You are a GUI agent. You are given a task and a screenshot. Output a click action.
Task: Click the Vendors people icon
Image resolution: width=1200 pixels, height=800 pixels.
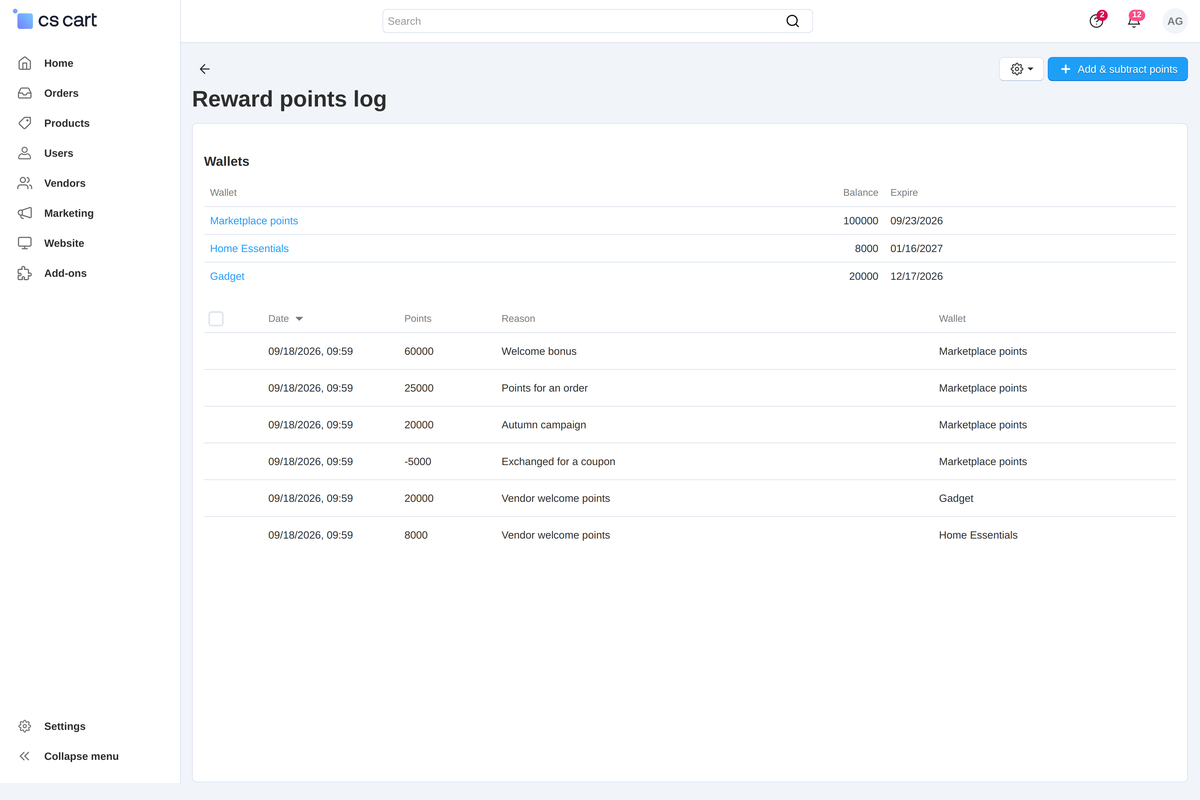pyautogui.click(x=25, y=183)
